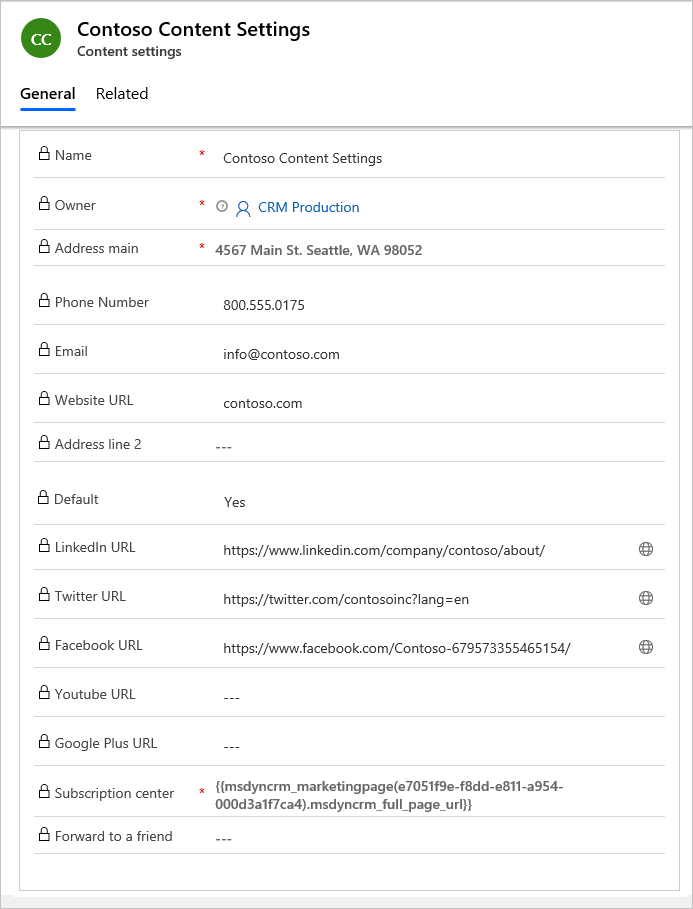
Task: Click the Forward to a friend label
Action: [x=114, y=836]
